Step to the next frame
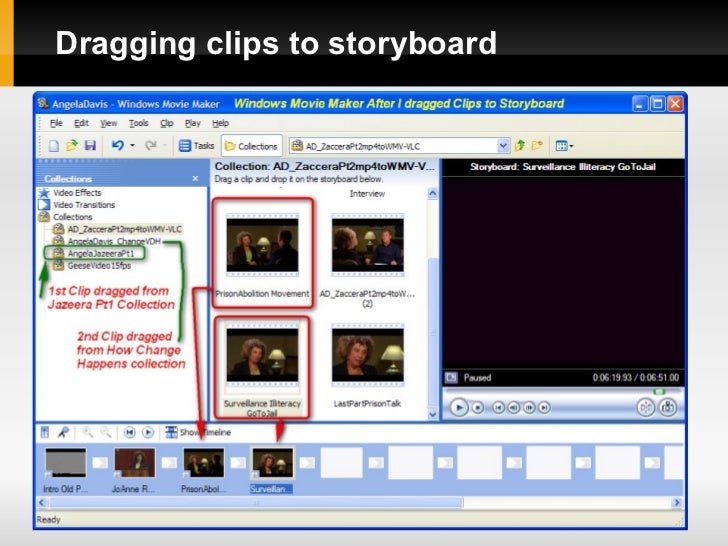Screen dimensions: 728x546 (x=529, y=408)
